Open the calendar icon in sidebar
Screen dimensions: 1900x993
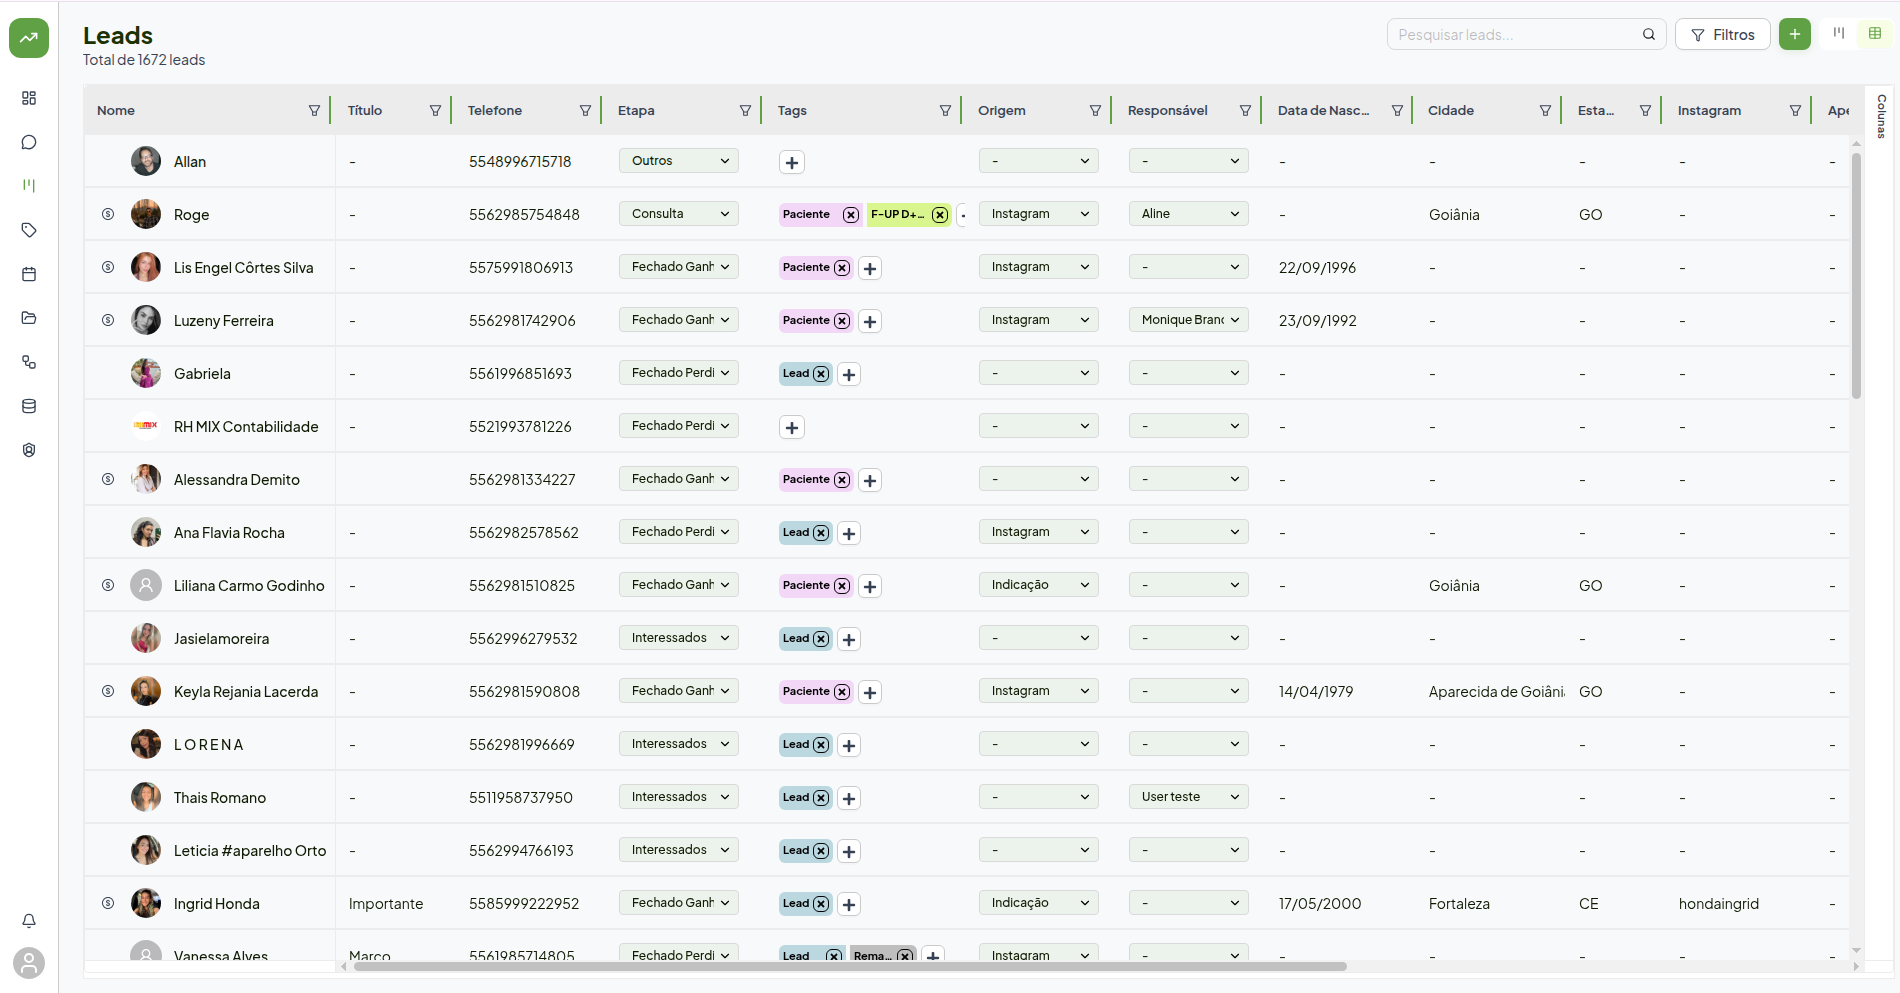pyautogui.click(x=29, y=274)
